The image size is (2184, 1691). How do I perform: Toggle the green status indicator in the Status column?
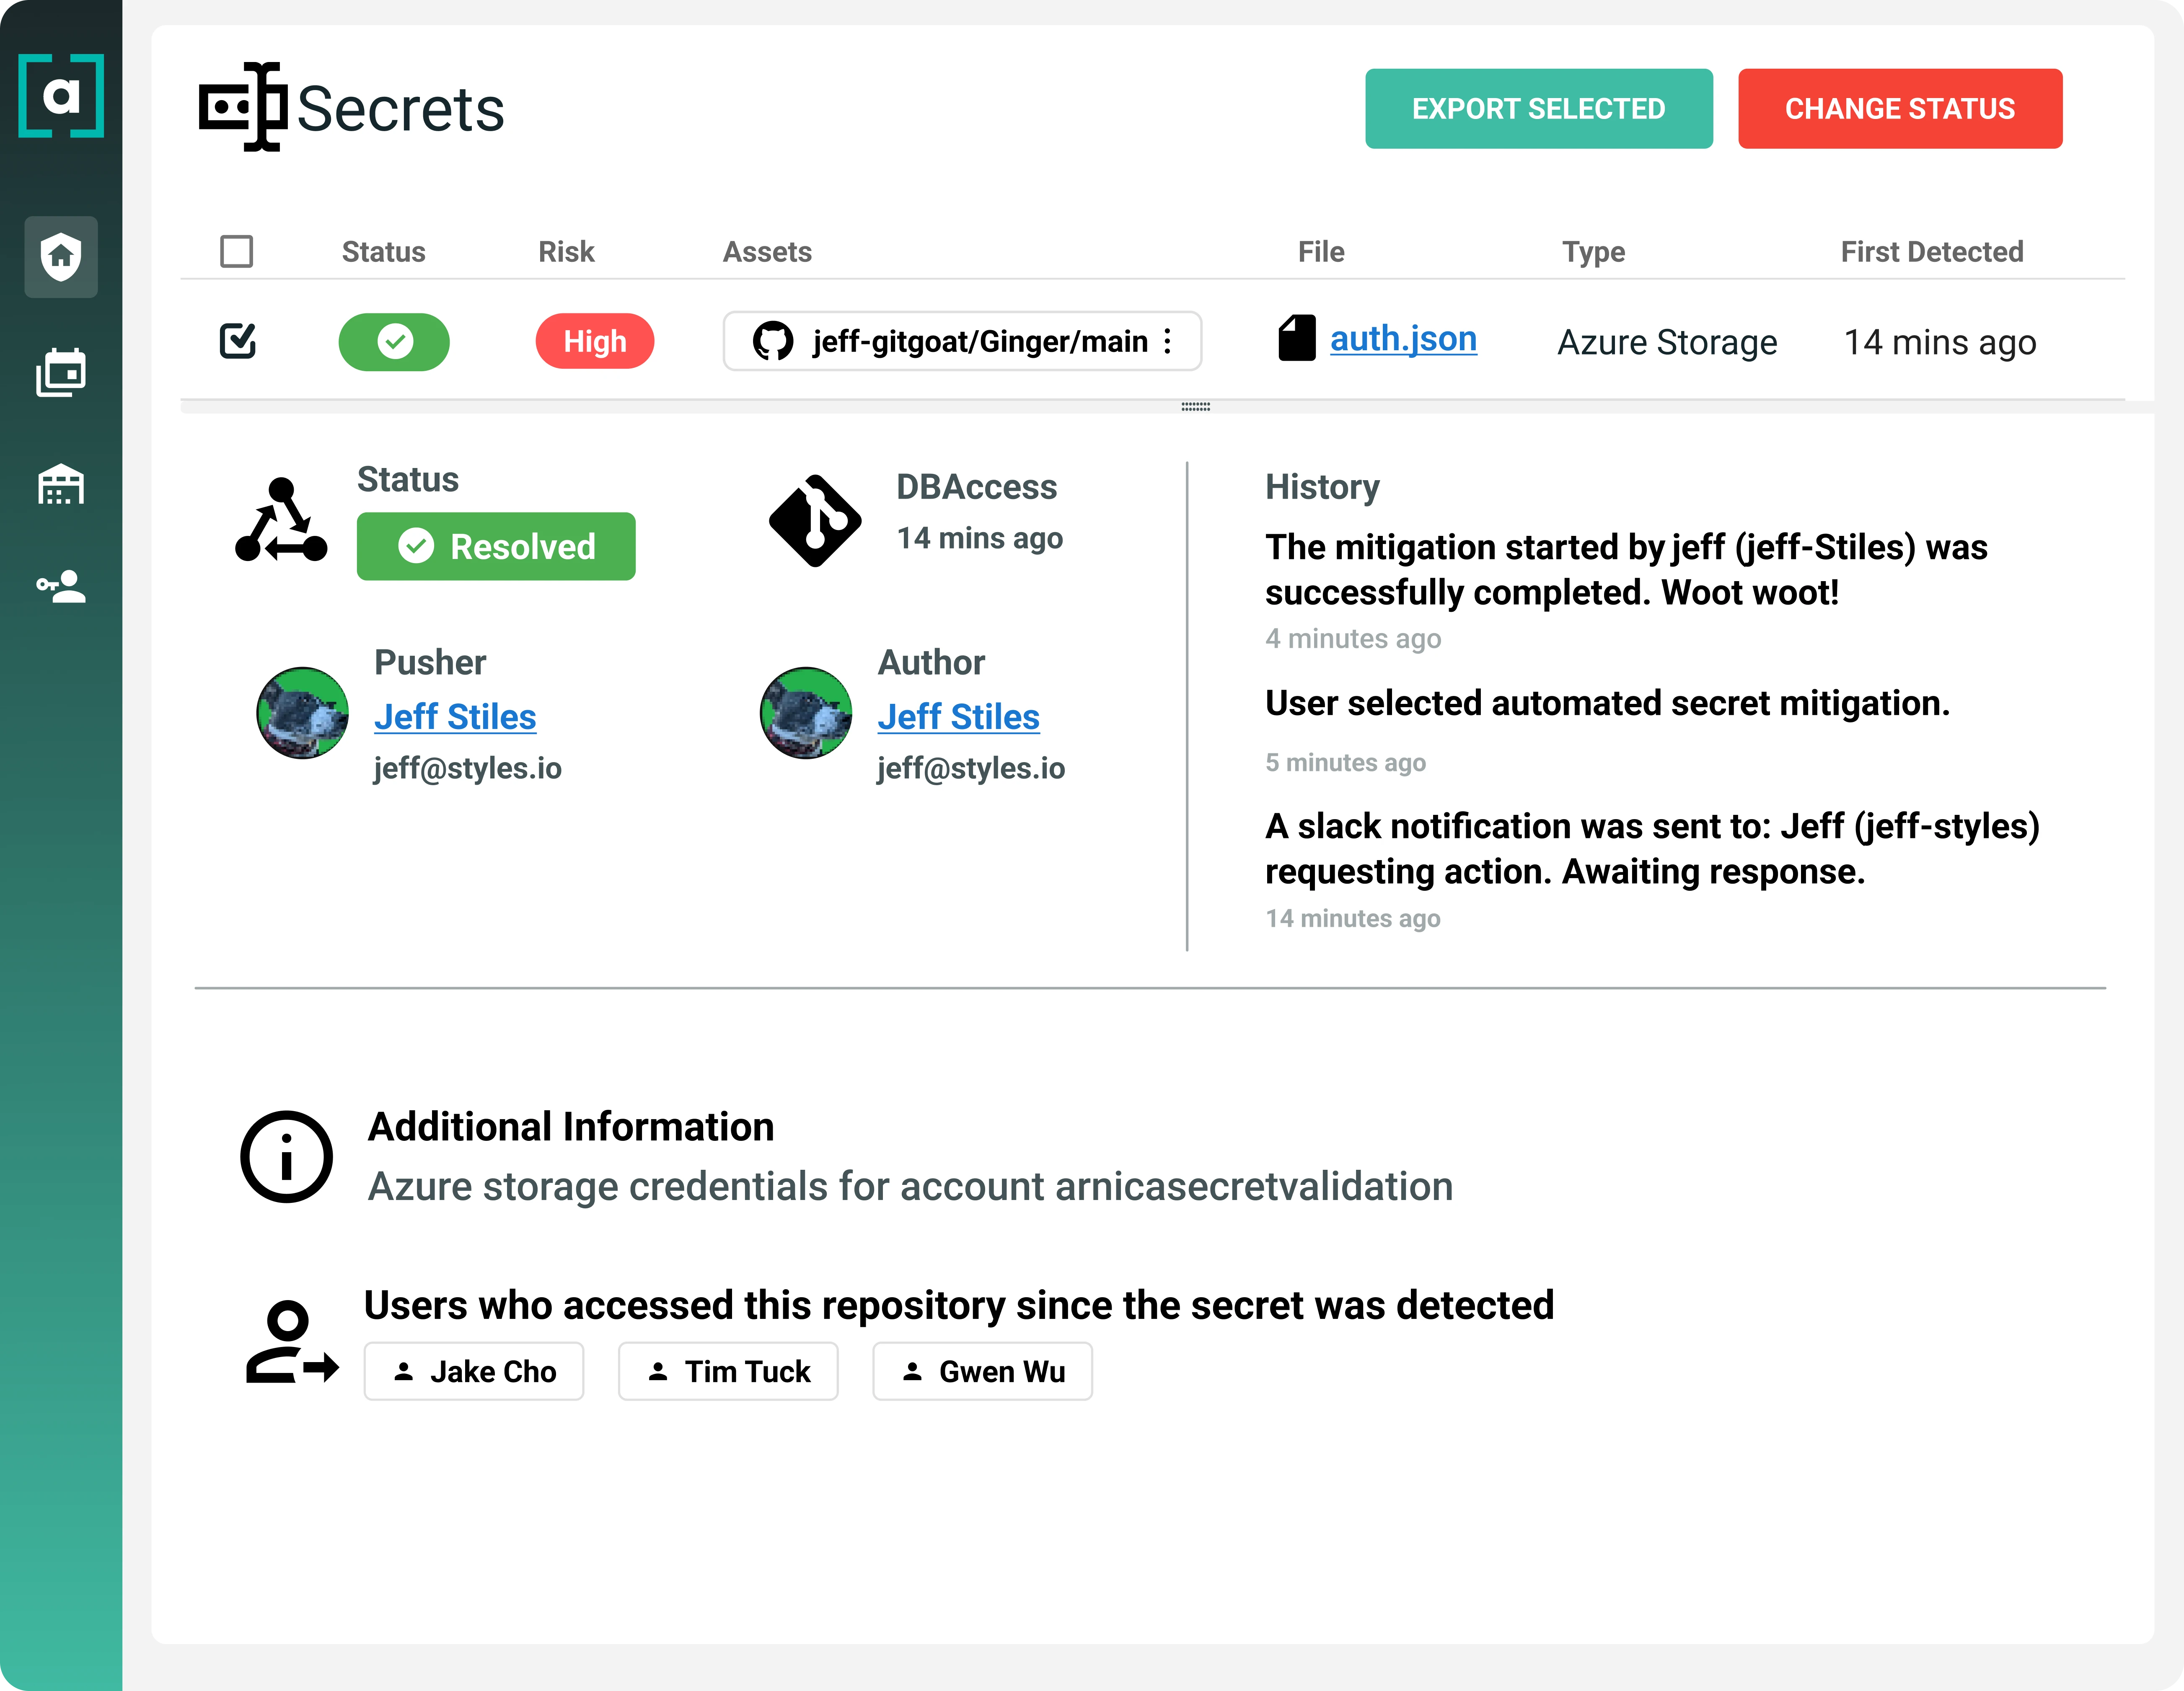394,342
